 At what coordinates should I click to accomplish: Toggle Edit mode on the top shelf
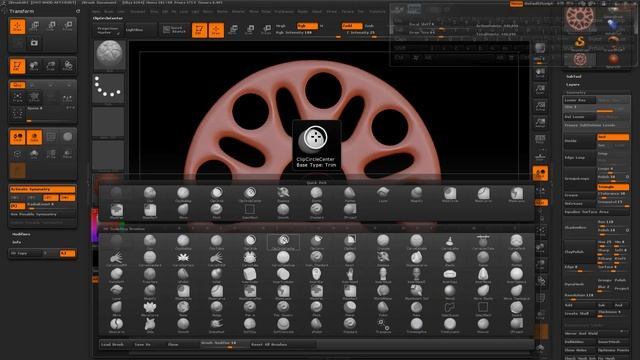[x=199, y=30]
